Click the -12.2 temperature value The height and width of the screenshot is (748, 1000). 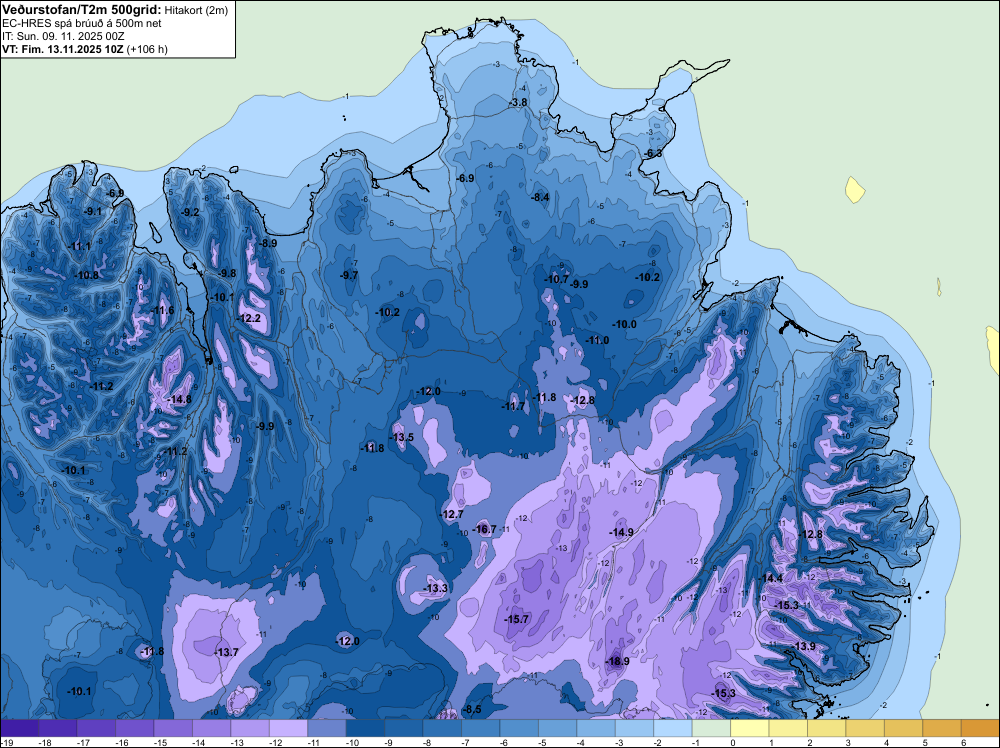[x=249, y=318]
